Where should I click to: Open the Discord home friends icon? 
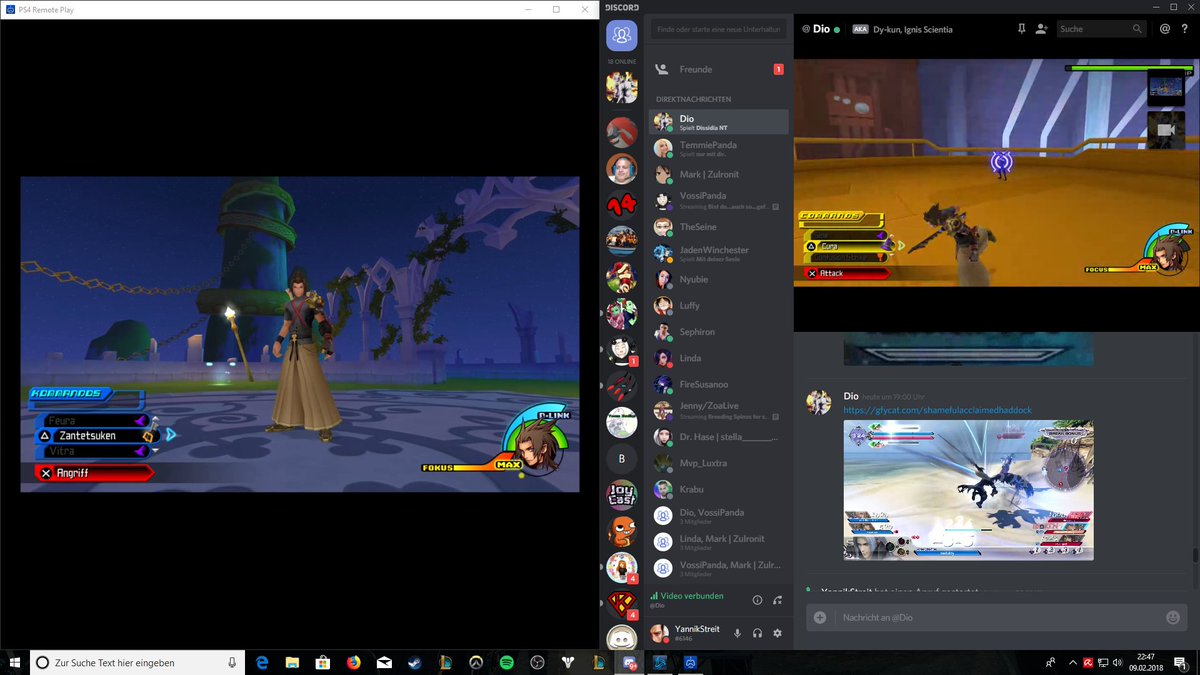click(621, 36)
